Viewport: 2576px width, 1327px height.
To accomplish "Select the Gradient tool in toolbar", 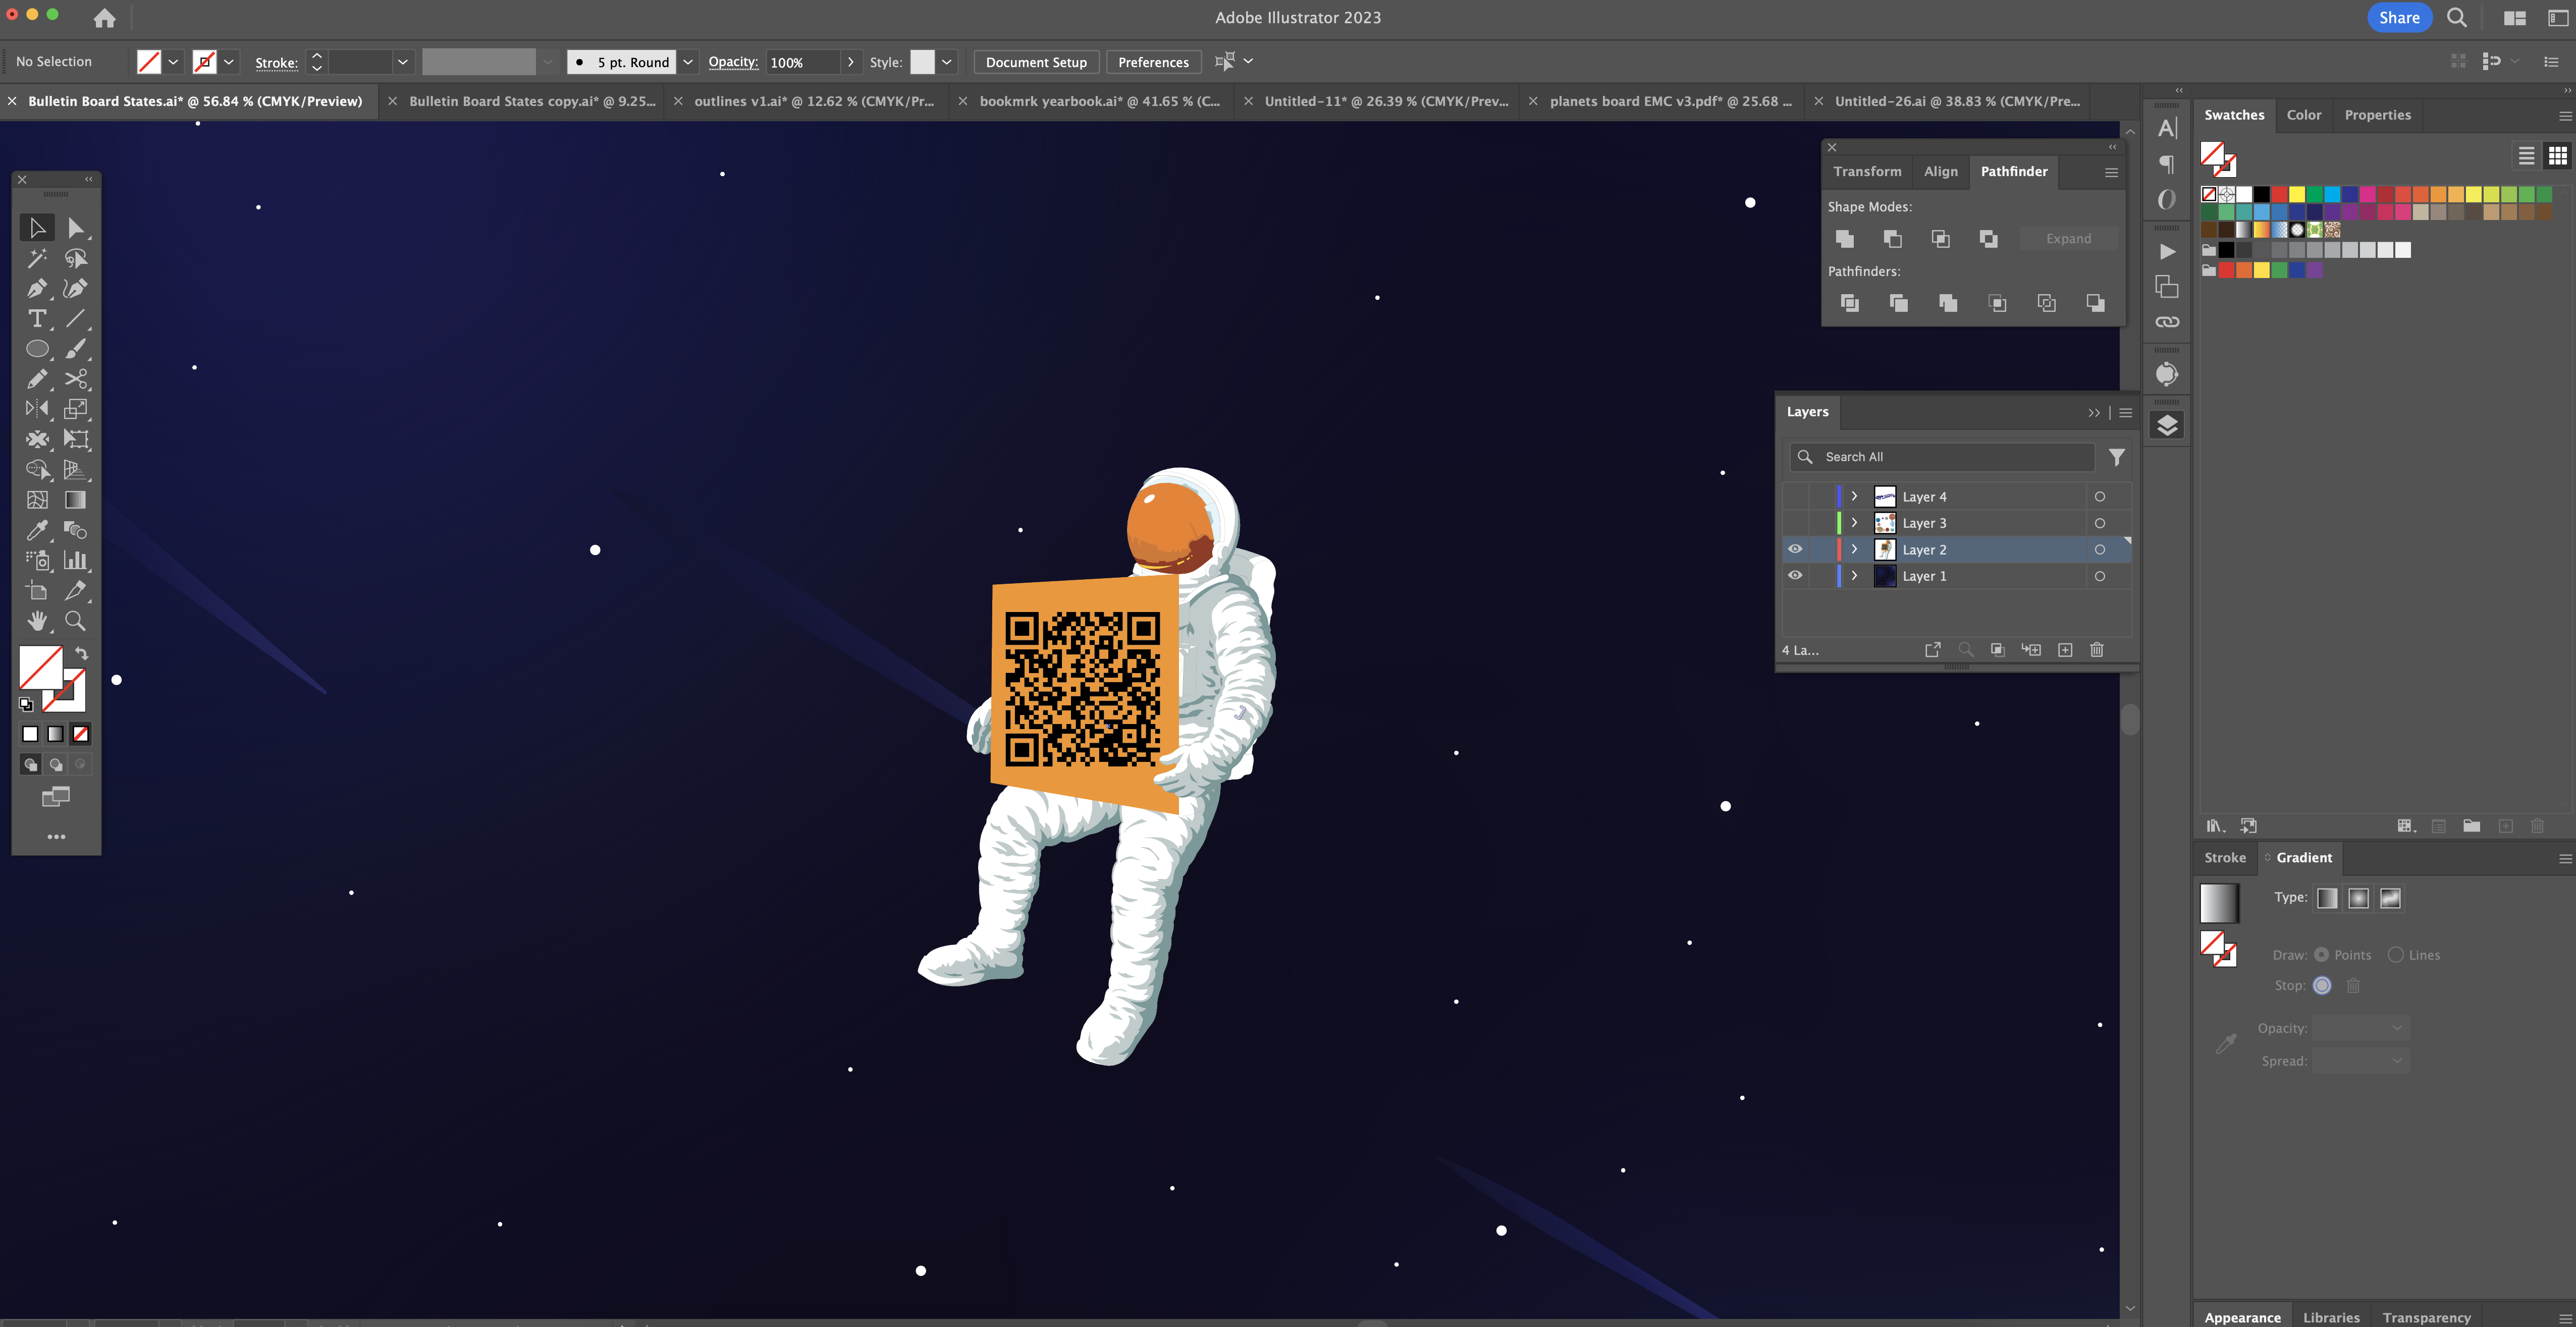I will [x=76, y=500].
